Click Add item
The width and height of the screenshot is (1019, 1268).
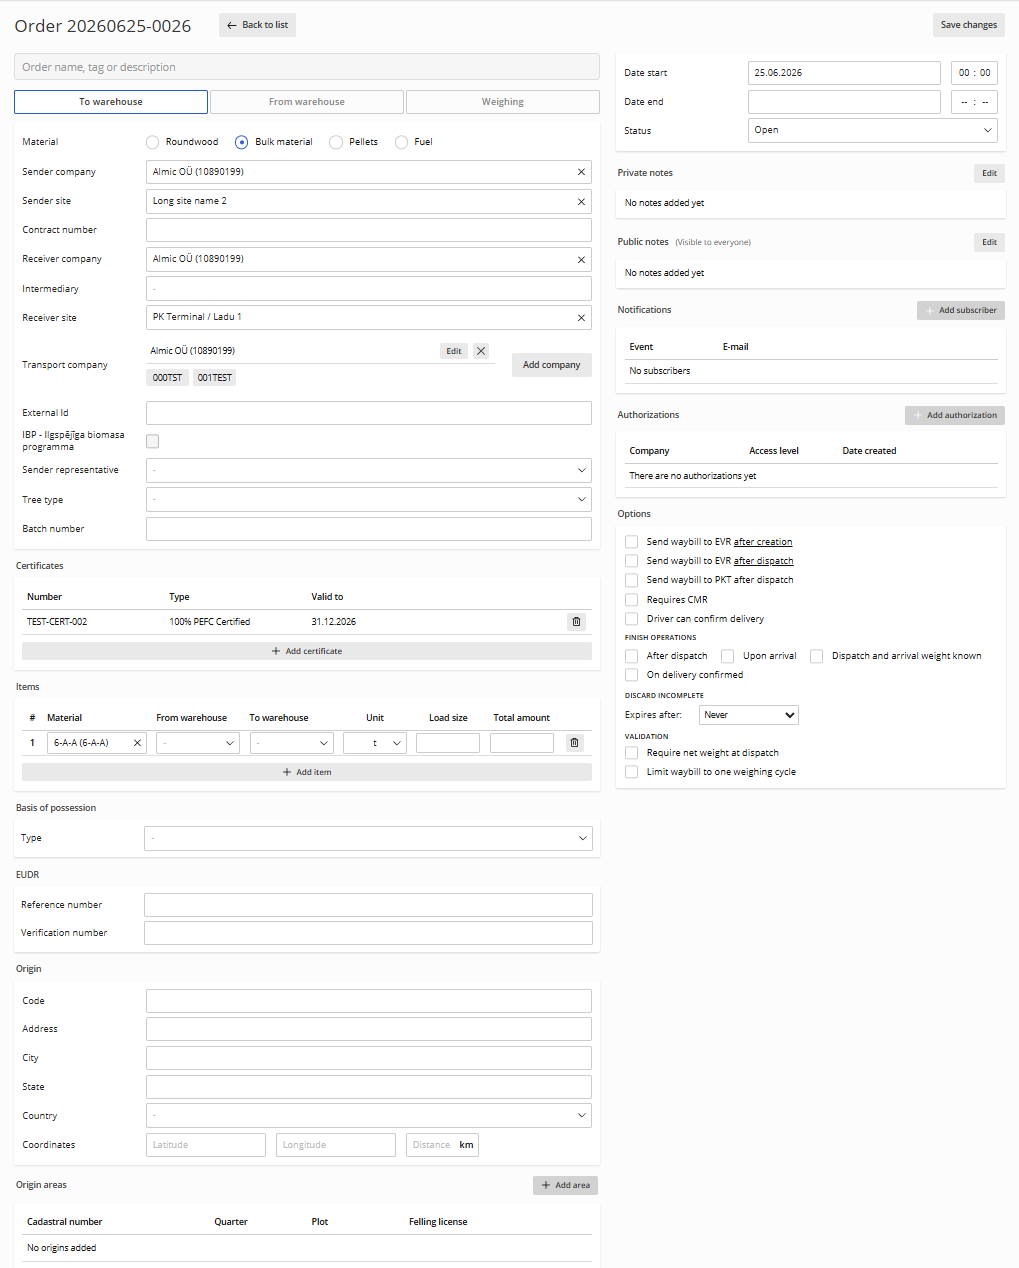pos(307,772)
